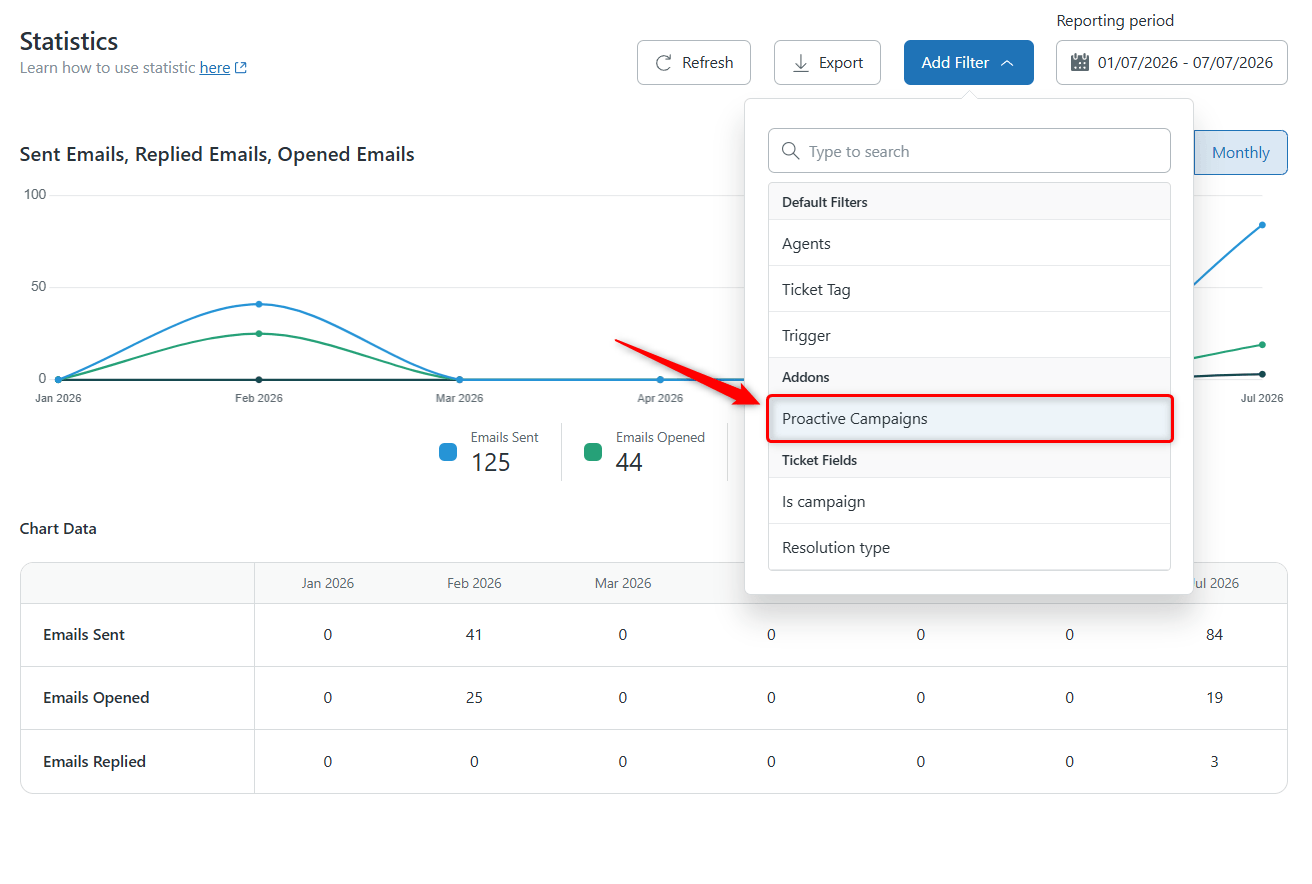Choose the 'Resolution type' ticket field
The height and width of the screenshot is (884, 1312).
(969, 547)
